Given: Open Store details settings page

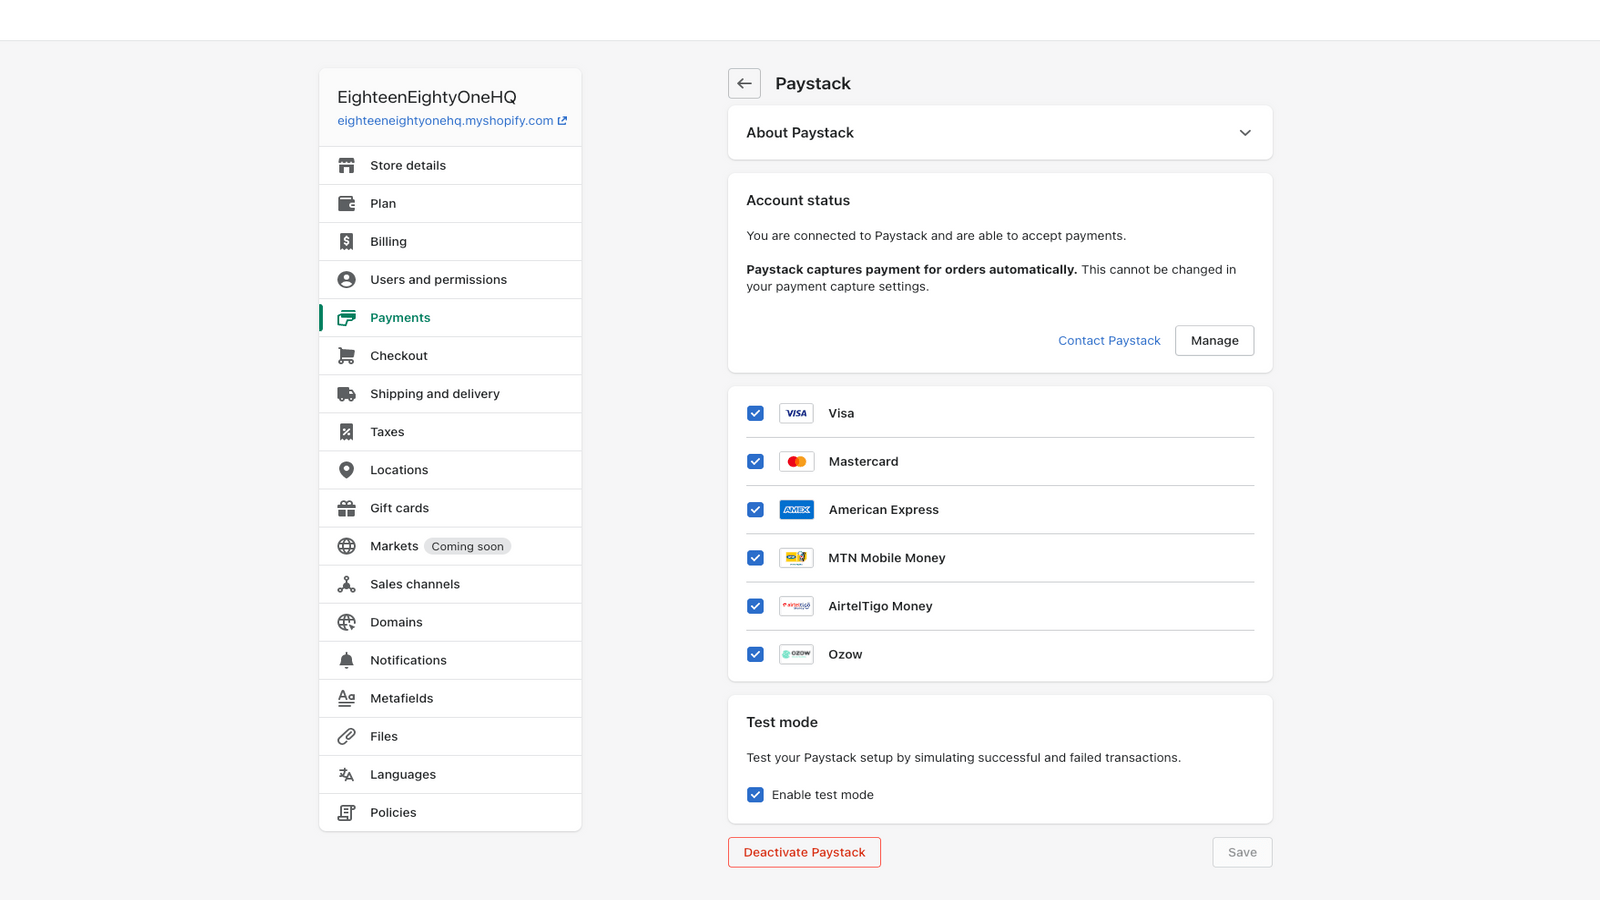Looking at the screenshot, I should coord(450,165).
